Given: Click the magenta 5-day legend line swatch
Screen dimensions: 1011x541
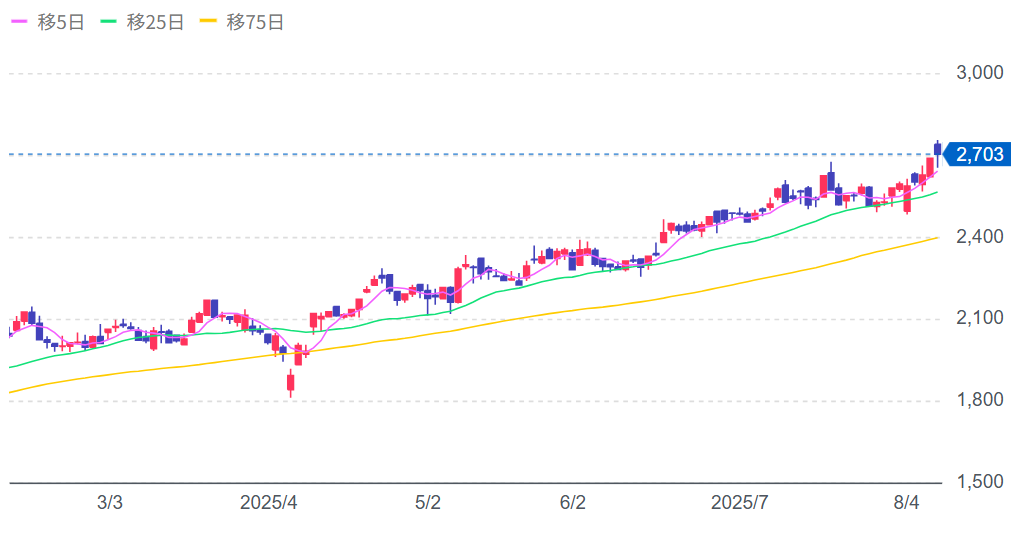Looking at the screenshot, I should click(19, 23).
